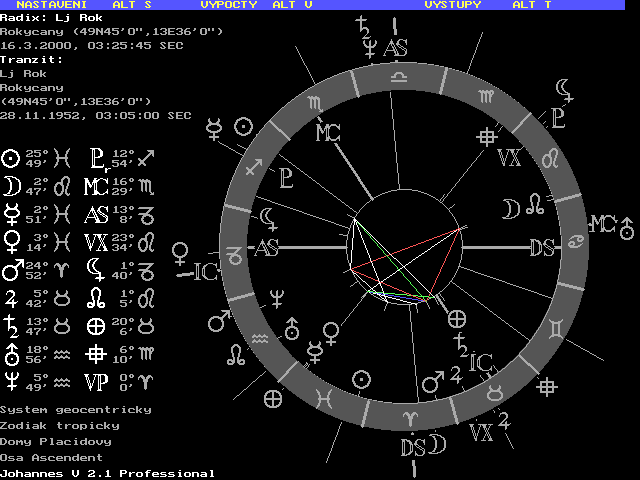Click the Sun symbol in the left position list
The height and width of the screenshot is (480, 640).
(11, 158)
